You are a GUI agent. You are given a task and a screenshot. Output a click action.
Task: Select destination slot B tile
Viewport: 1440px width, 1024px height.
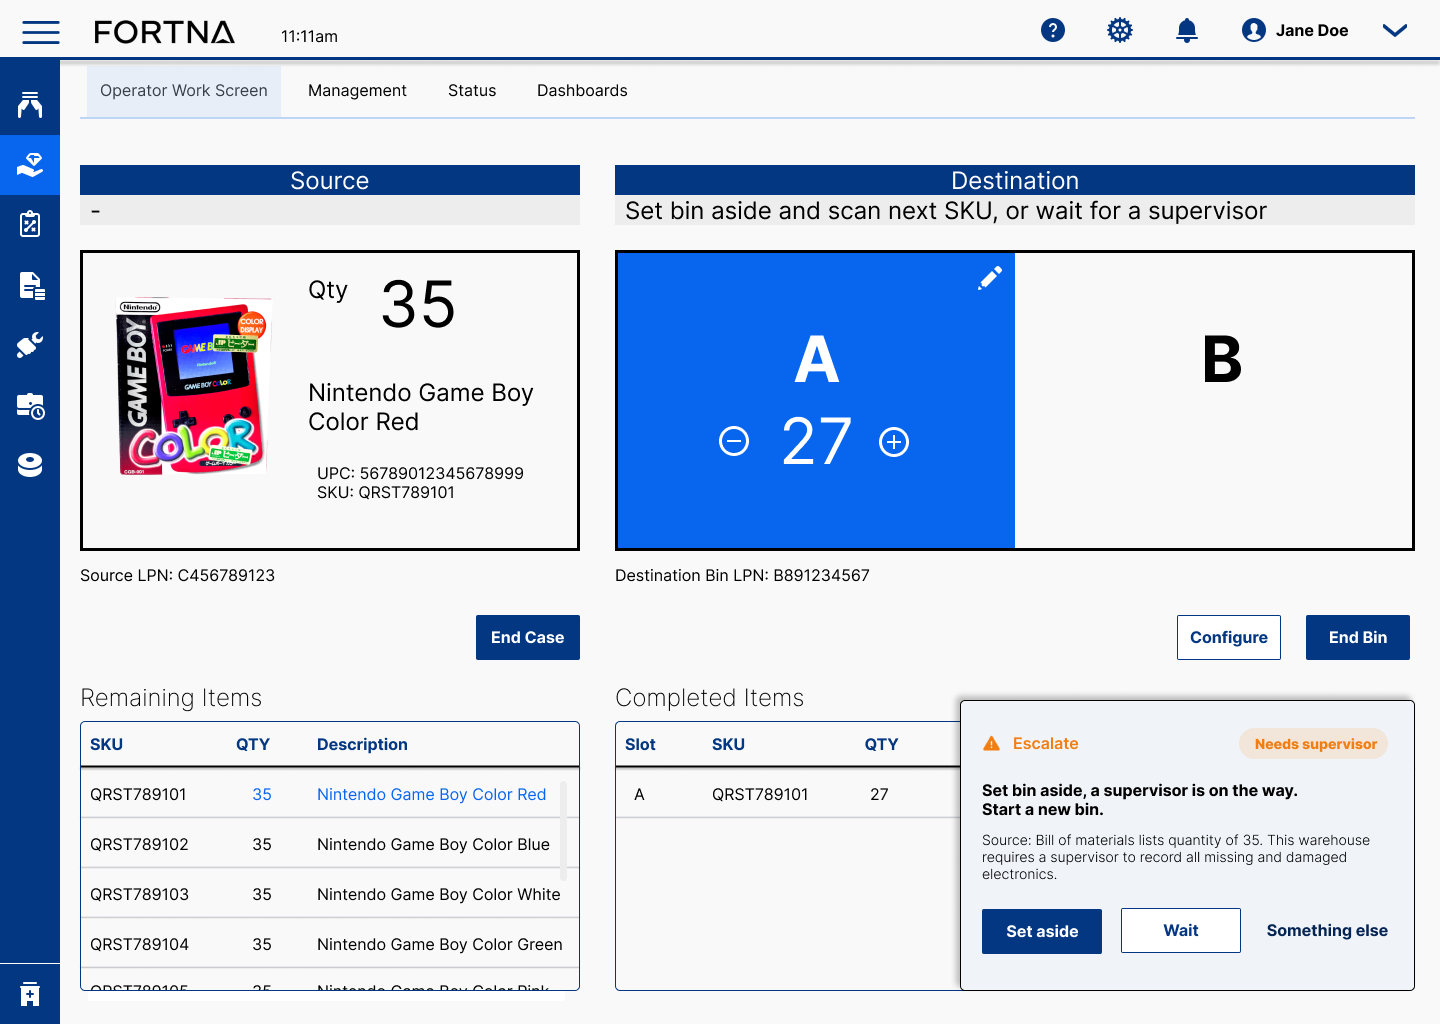(1214, 400)
